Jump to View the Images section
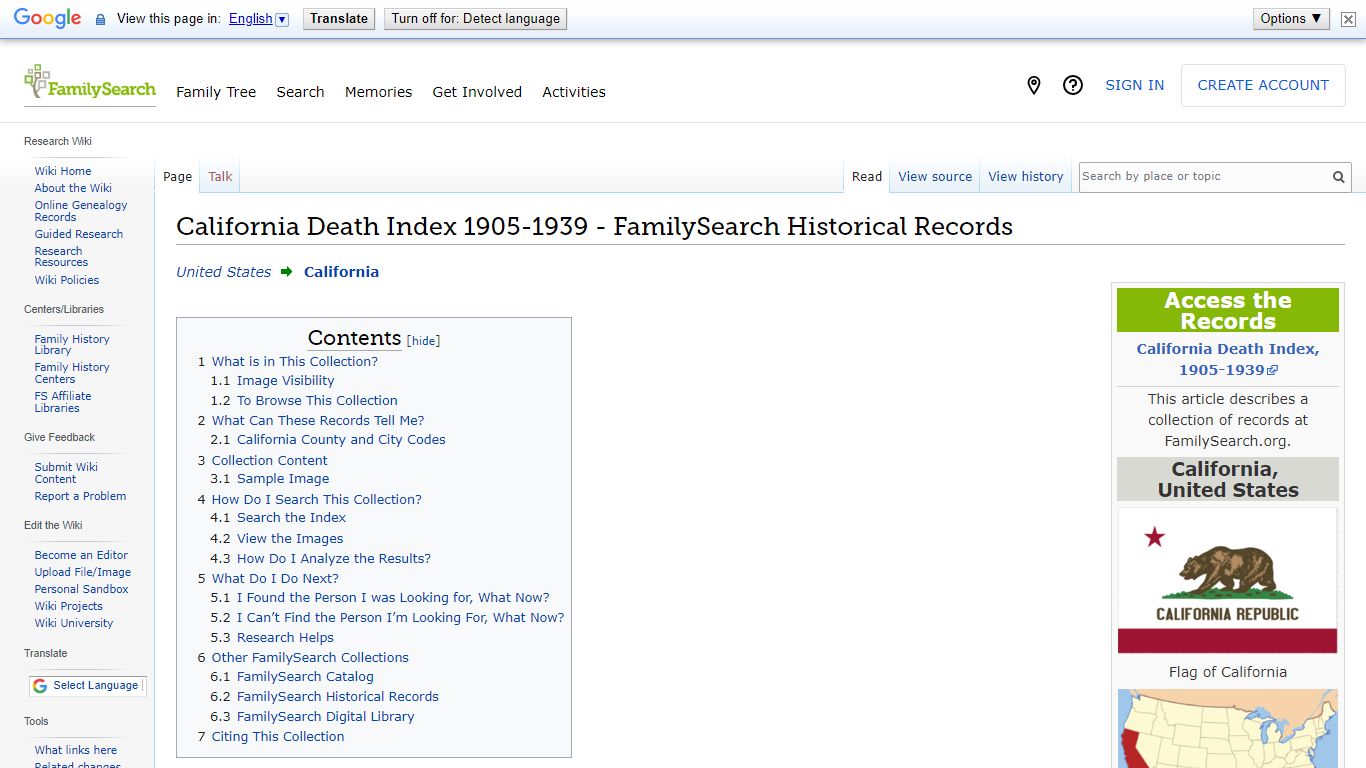1366x768 pixels. click(290, 539)
